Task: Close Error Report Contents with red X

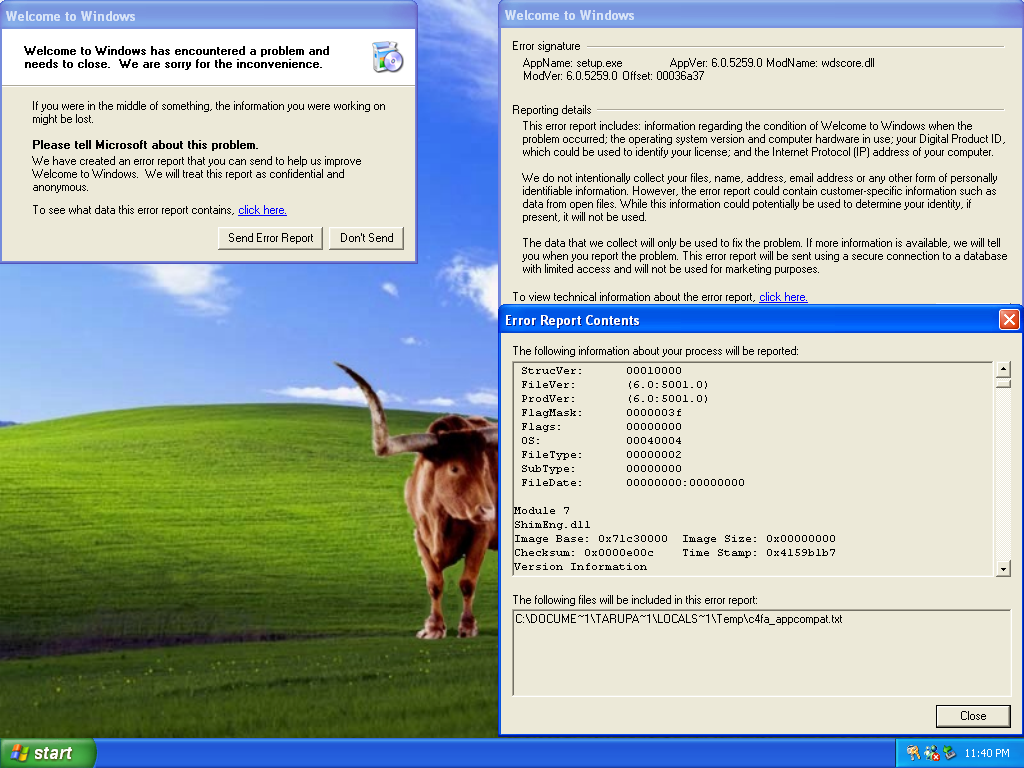Action: pyautogui.click(x=1009, y=319)
